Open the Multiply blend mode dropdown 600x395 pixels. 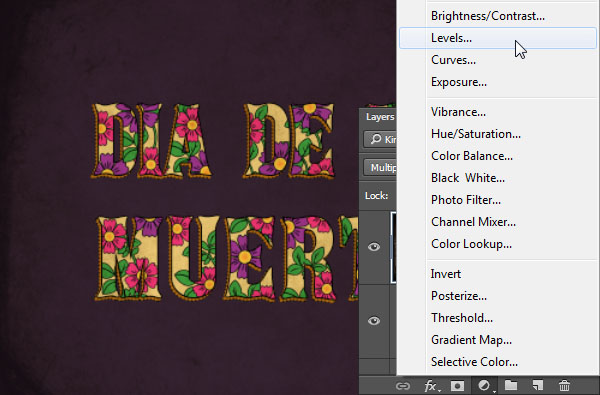[x=380, y=168]
